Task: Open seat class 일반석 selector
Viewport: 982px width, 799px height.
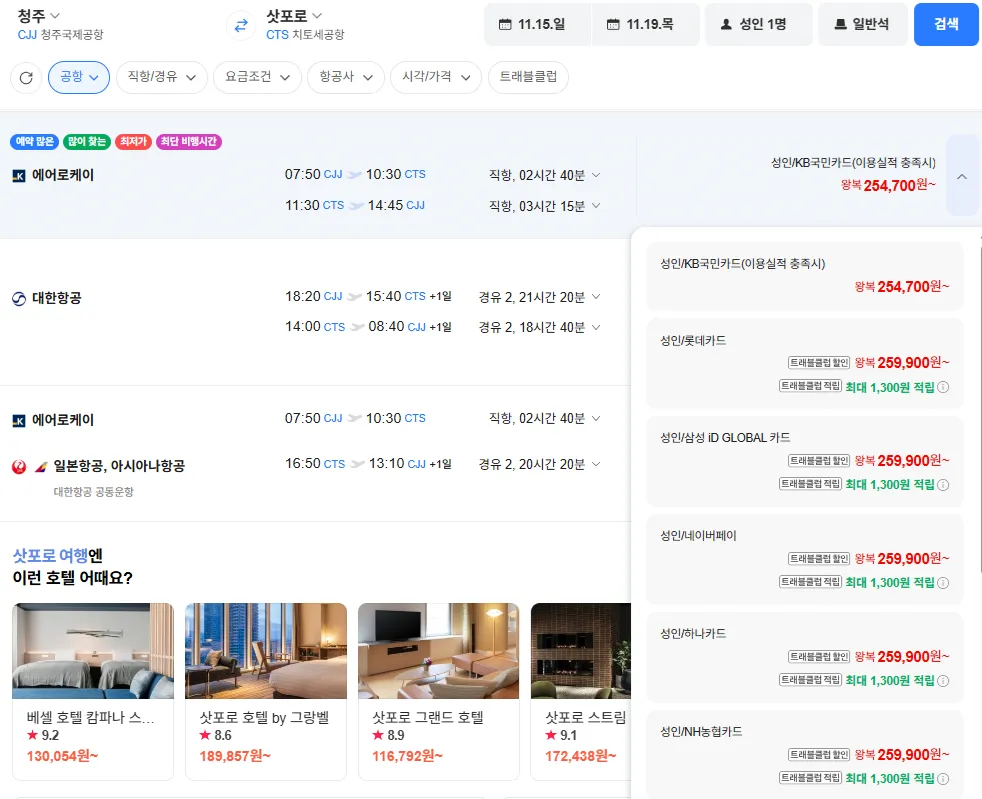Action: pyautogui.click(x=862, y=24)
